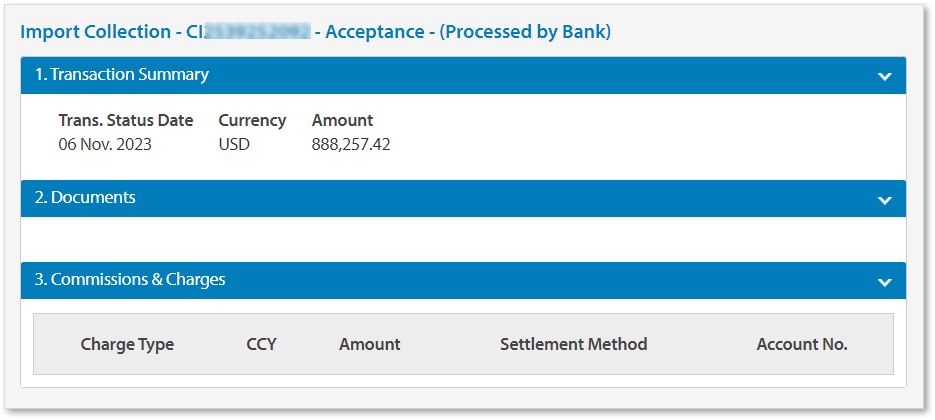Click the Commissions & Charges header title
The image size is (935, 420).
pyautogui.click(x=130, y=280)
